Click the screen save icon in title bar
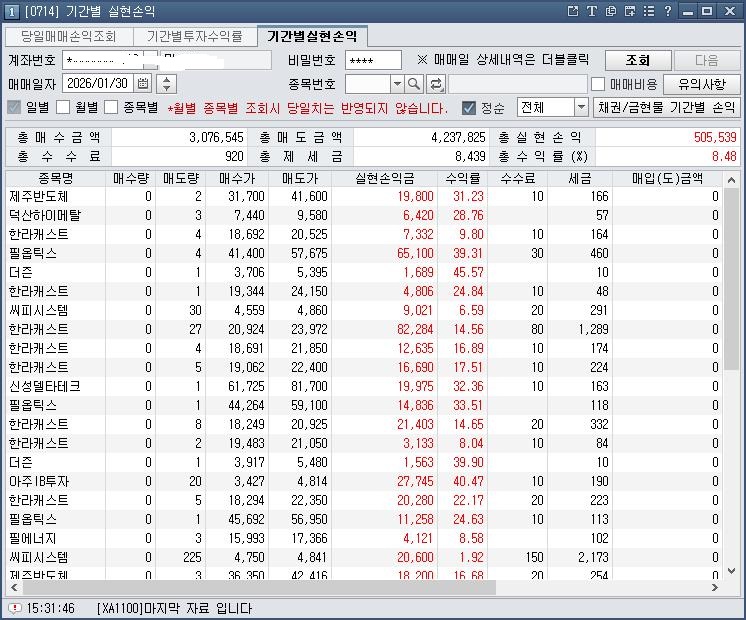The height and width of the screenshot is (620, 746). coord(629,11)
